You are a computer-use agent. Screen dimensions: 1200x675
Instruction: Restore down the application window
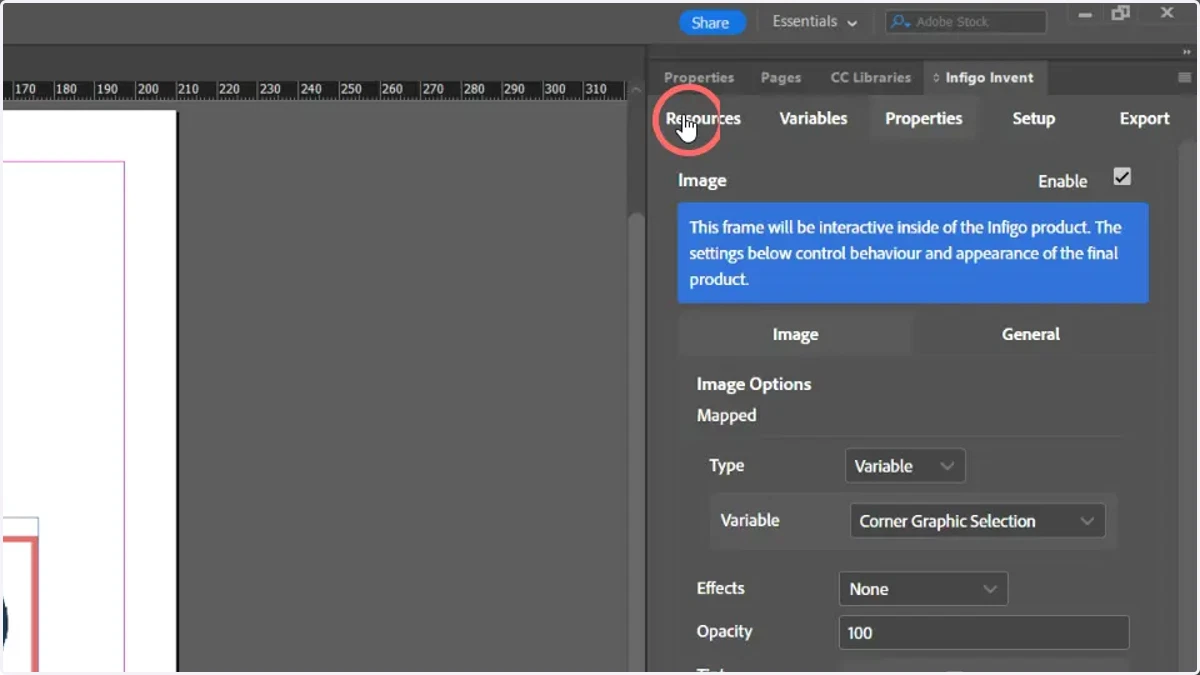1121,13
